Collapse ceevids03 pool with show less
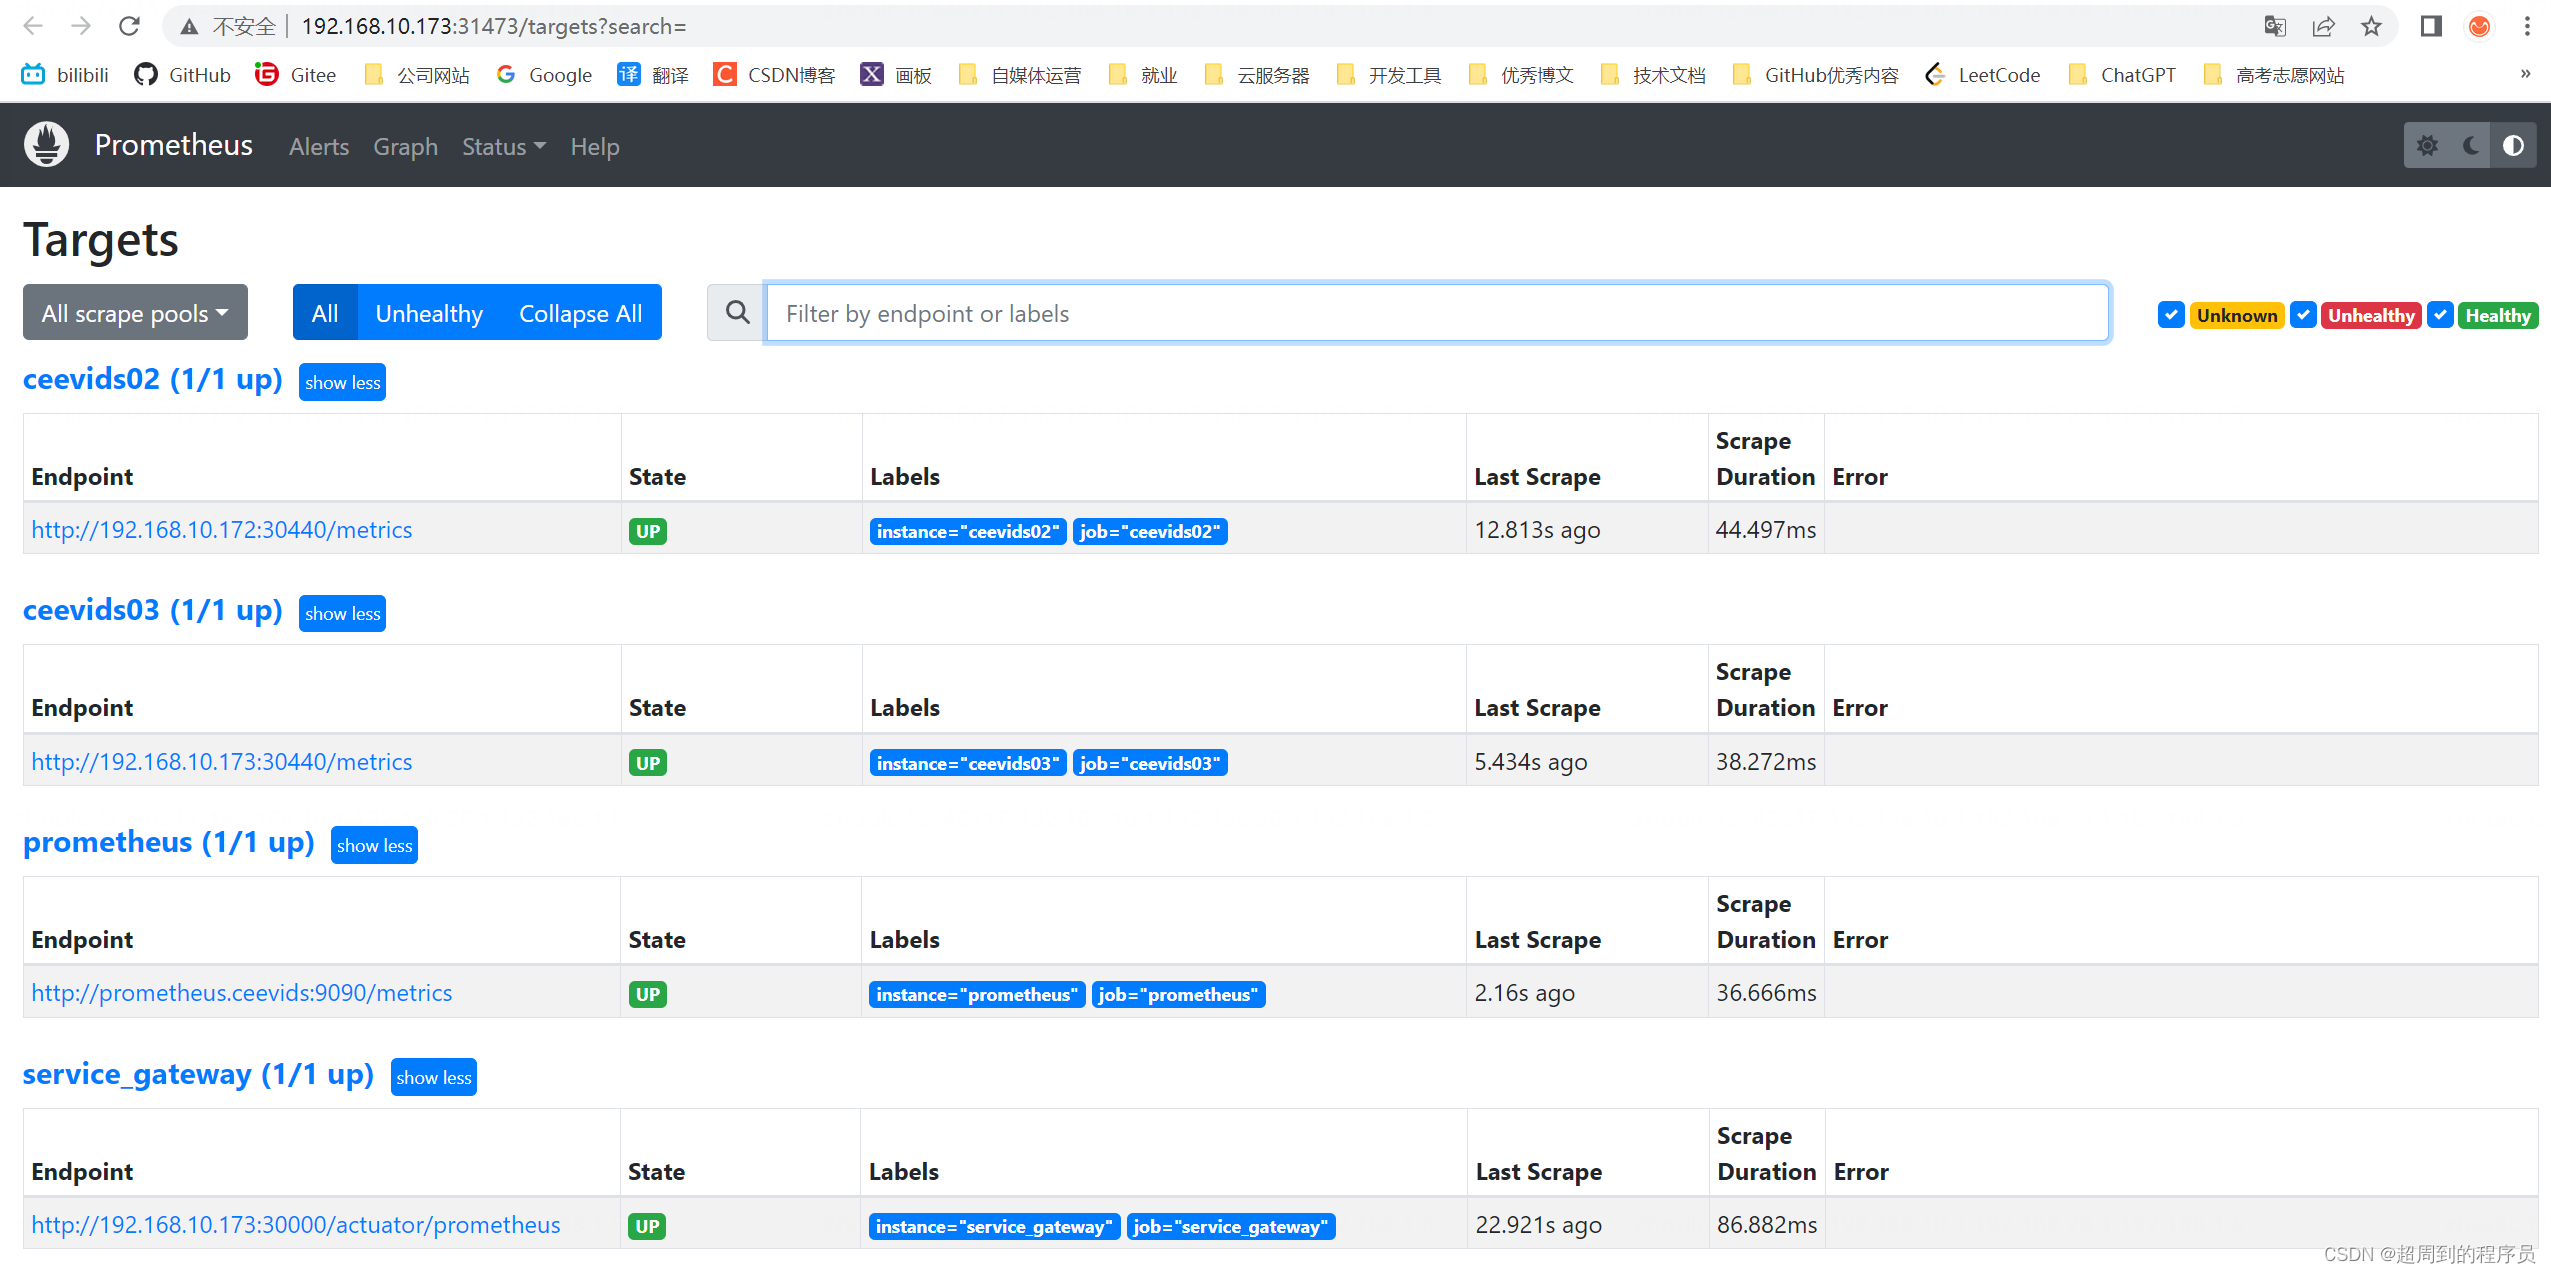Image resolution: width=2551 pixels, height=1273 pixels. [x=342, y=613]
